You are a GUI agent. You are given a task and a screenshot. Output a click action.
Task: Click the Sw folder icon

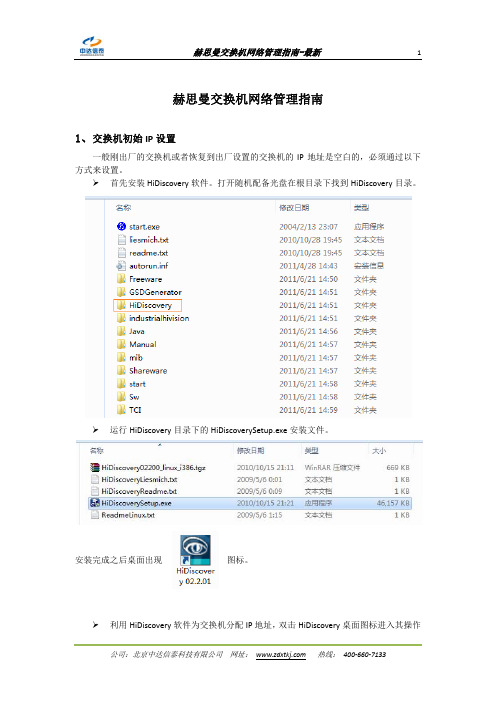121,397
